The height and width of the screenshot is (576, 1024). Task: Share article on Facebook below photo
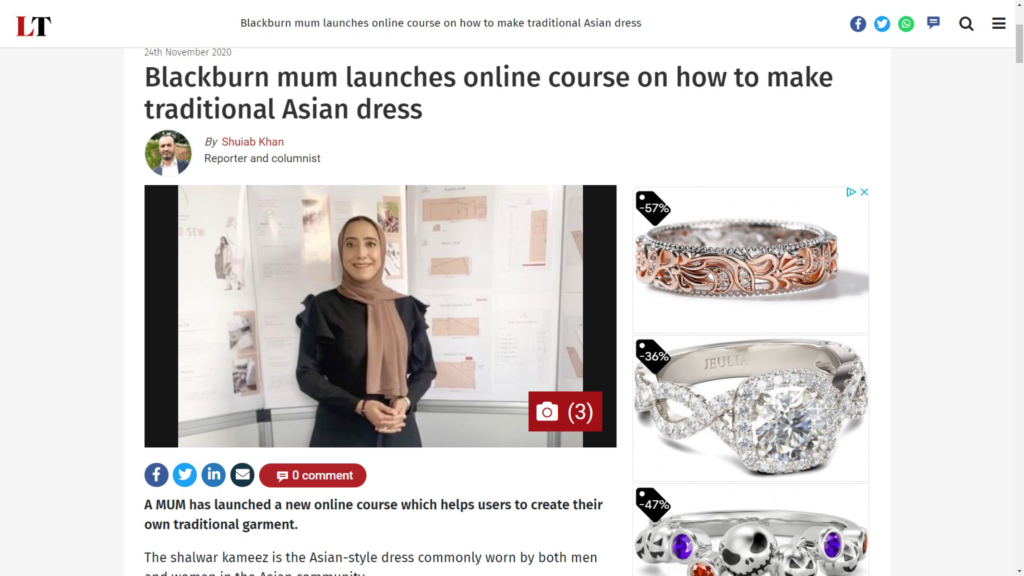[156, 475]
